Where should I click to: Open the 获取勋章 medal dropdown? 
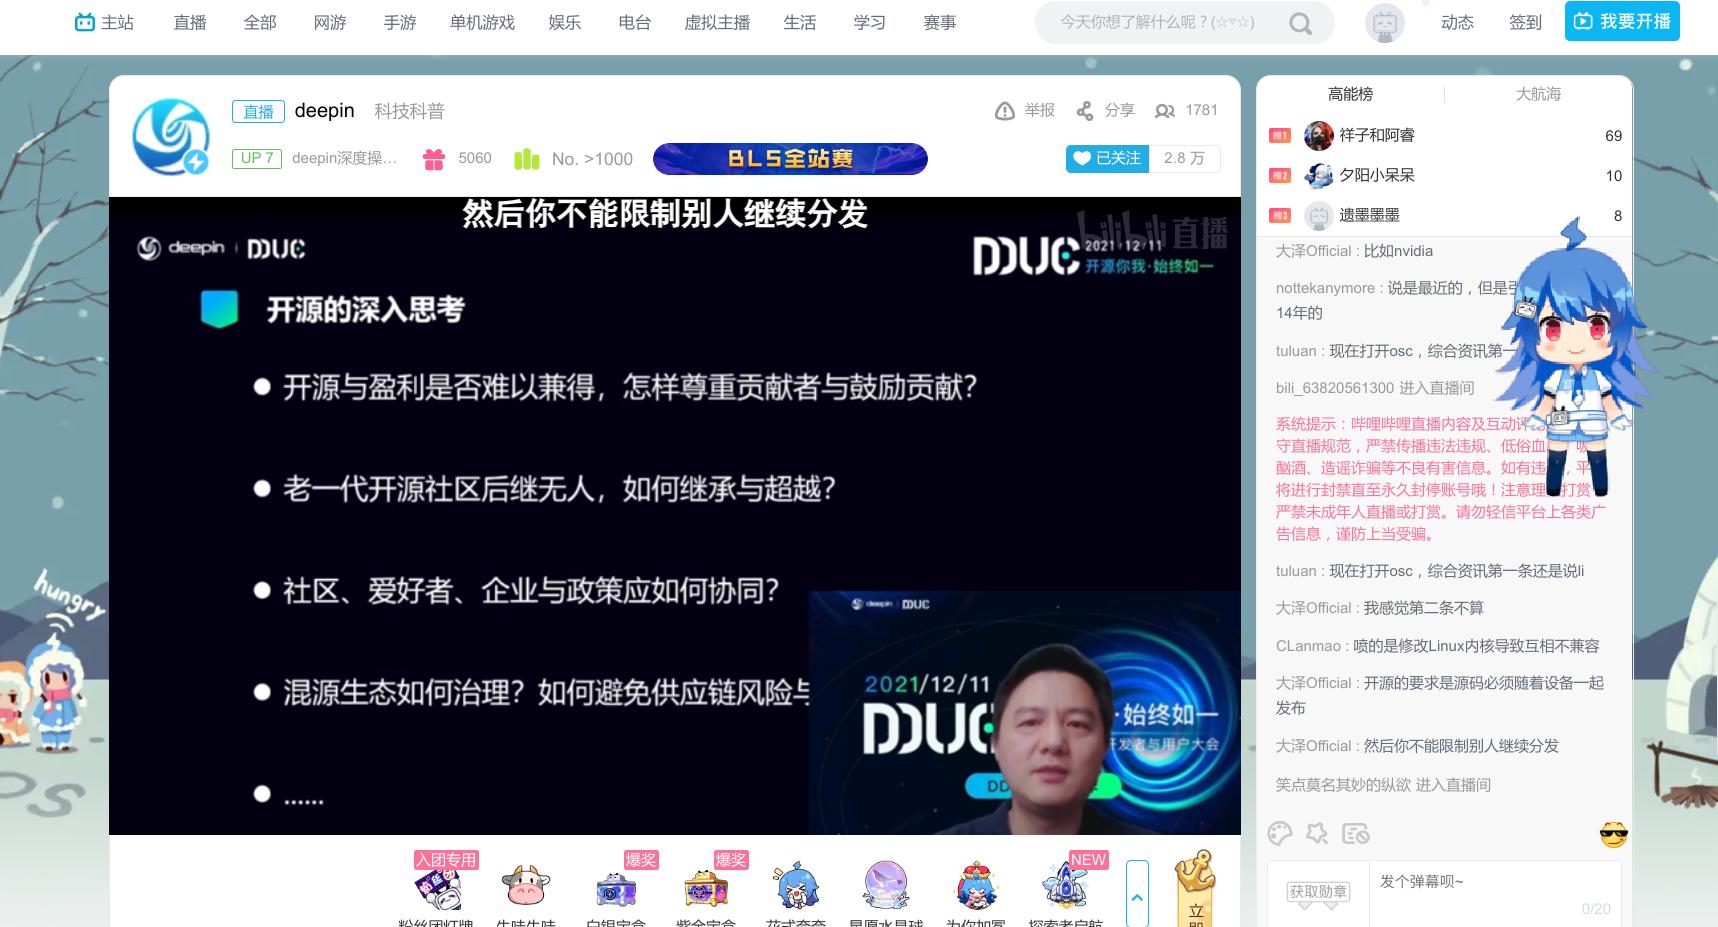click(x=1317, y=891)
